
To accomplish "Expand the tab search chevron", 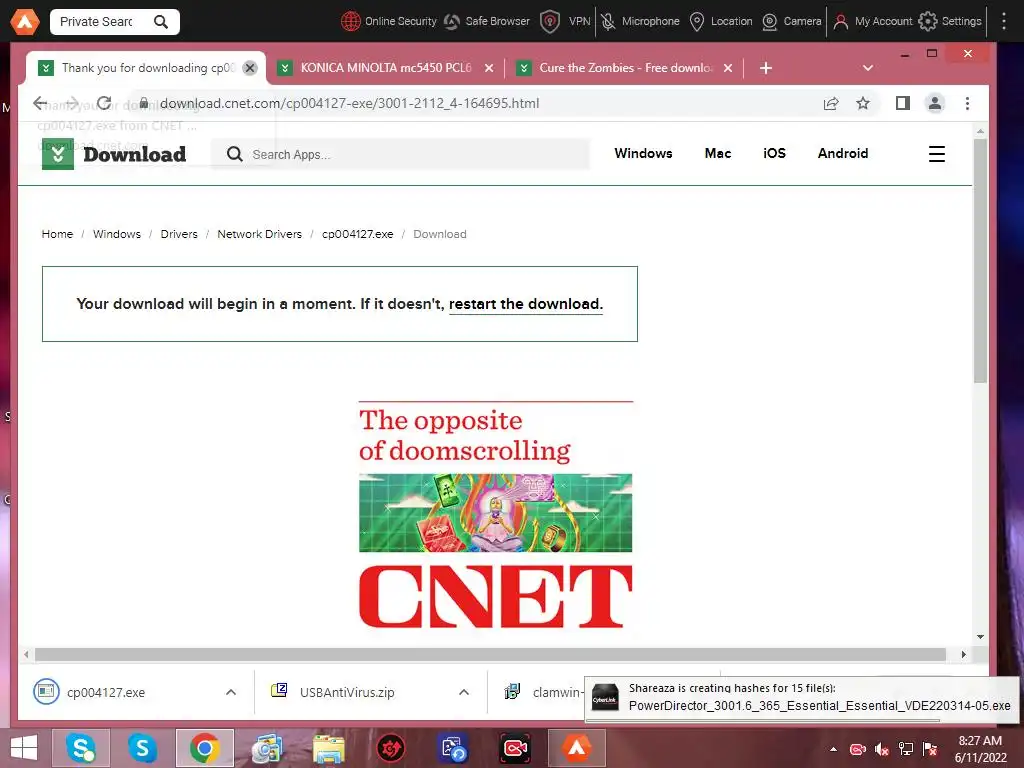I will tap(868, 68).
